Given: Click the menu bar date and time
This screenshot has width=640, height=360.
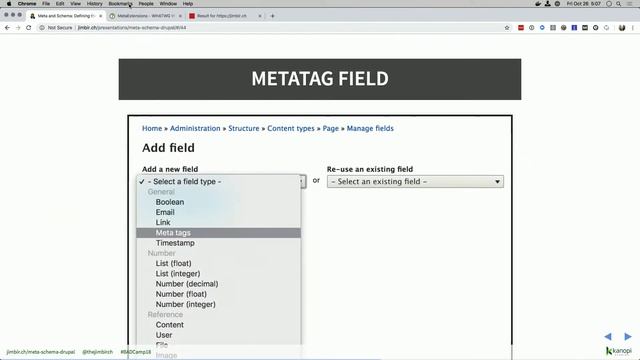Looking at the screenshot, I should point(584,4).
